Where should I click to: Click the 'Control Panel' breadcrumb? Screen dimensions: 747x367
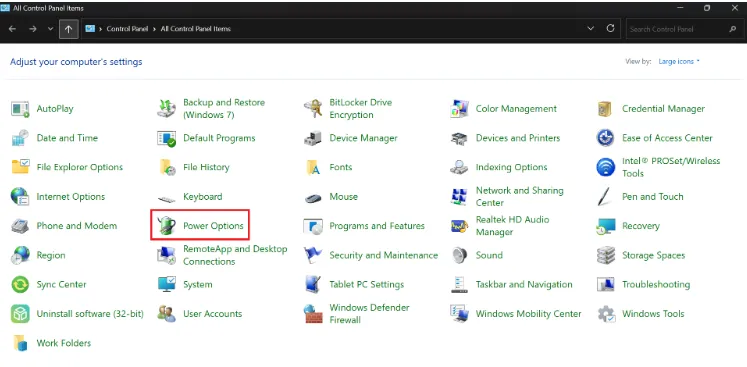coord(127,29)
